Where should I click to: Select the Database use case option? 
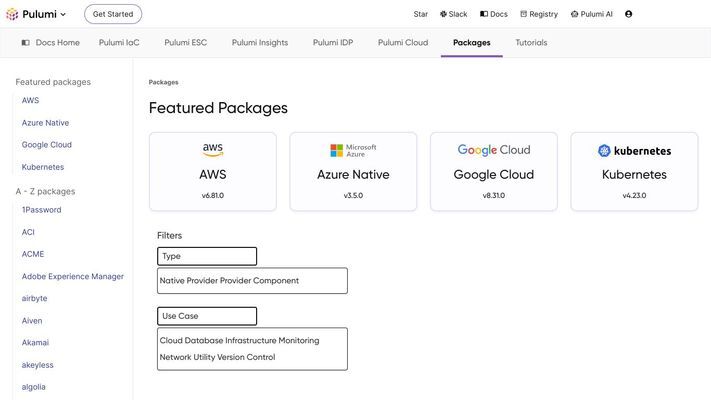click(x=204, y=341)
